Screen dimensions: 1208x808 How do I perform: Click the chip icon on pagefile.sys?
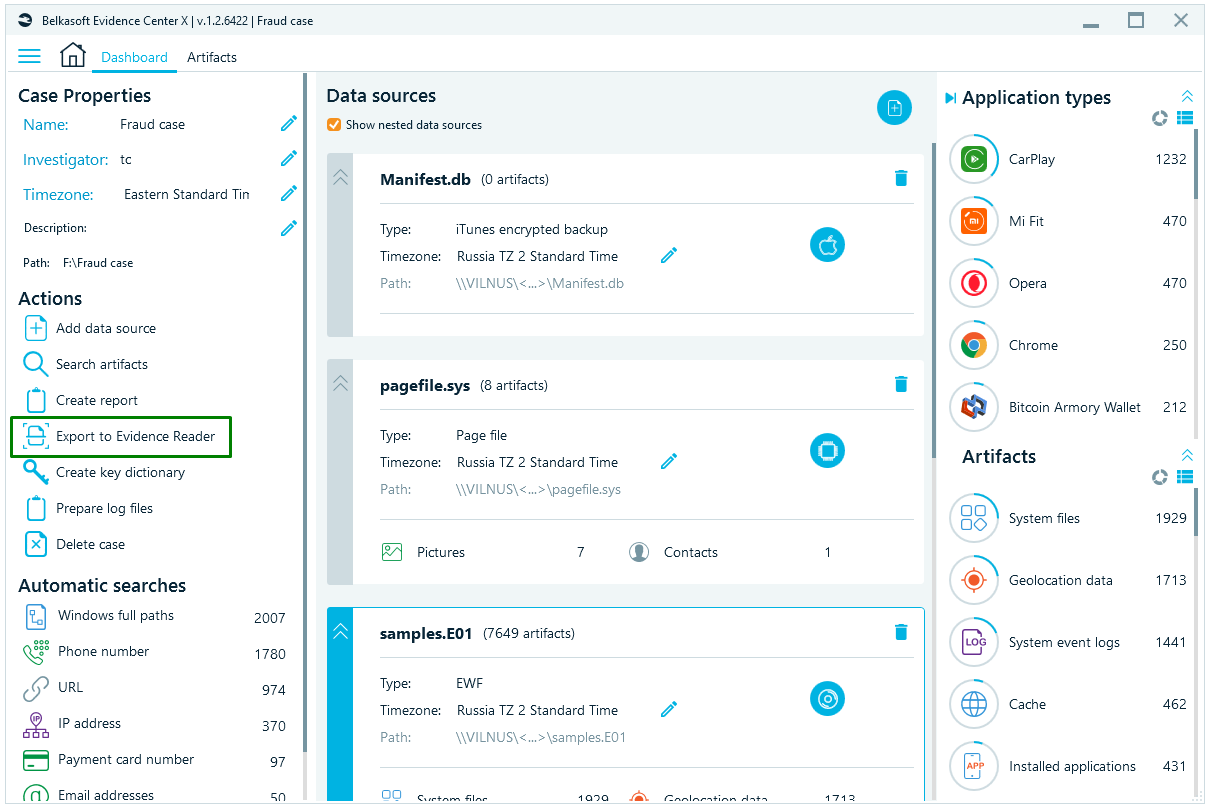(x=827, y=451)
